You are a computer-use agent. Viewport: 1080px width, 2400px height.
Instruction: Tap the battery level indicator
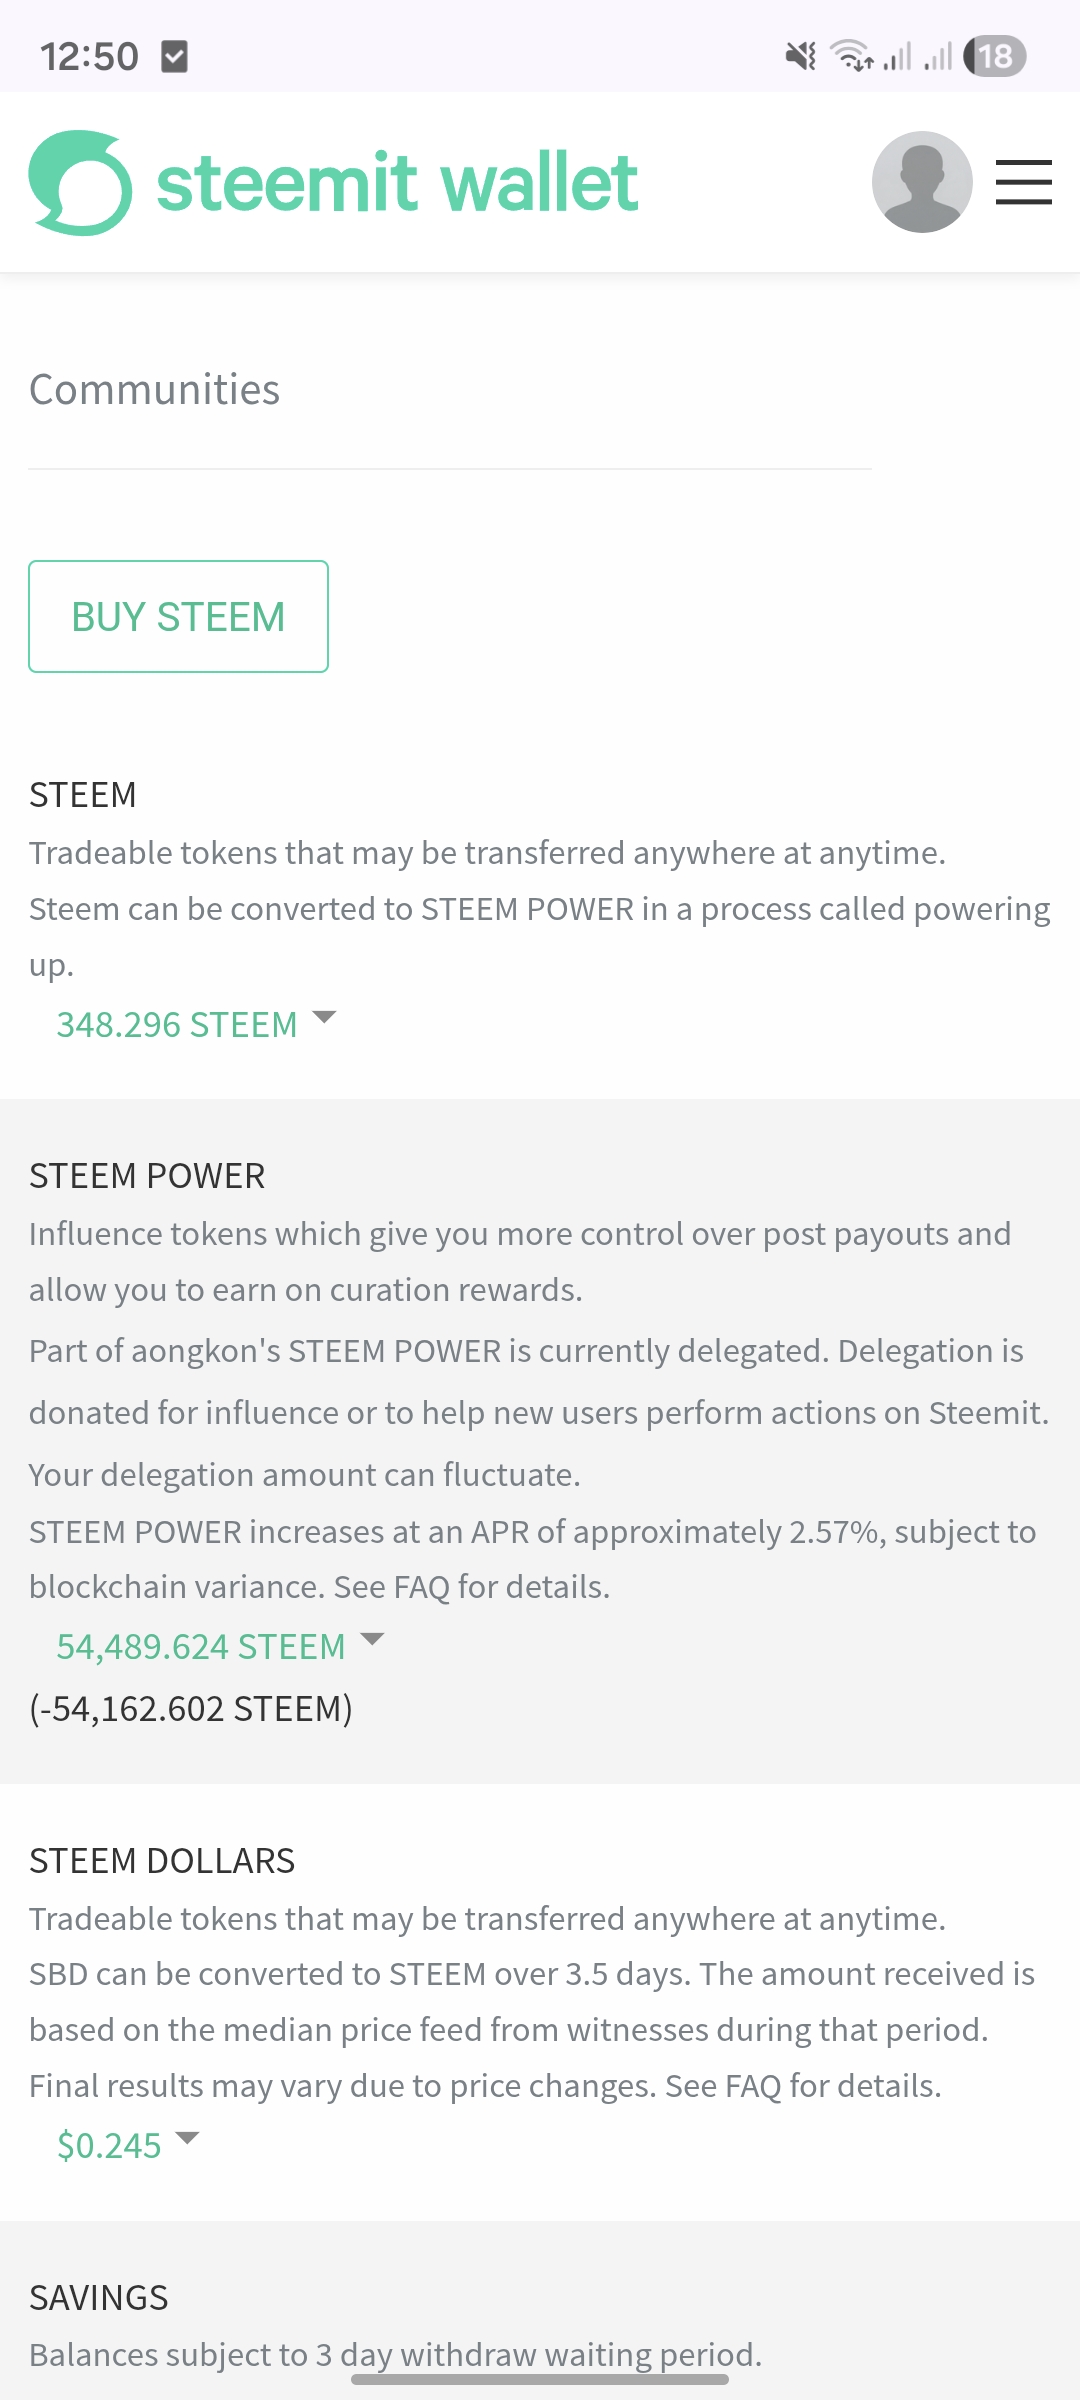coord(995,56)
